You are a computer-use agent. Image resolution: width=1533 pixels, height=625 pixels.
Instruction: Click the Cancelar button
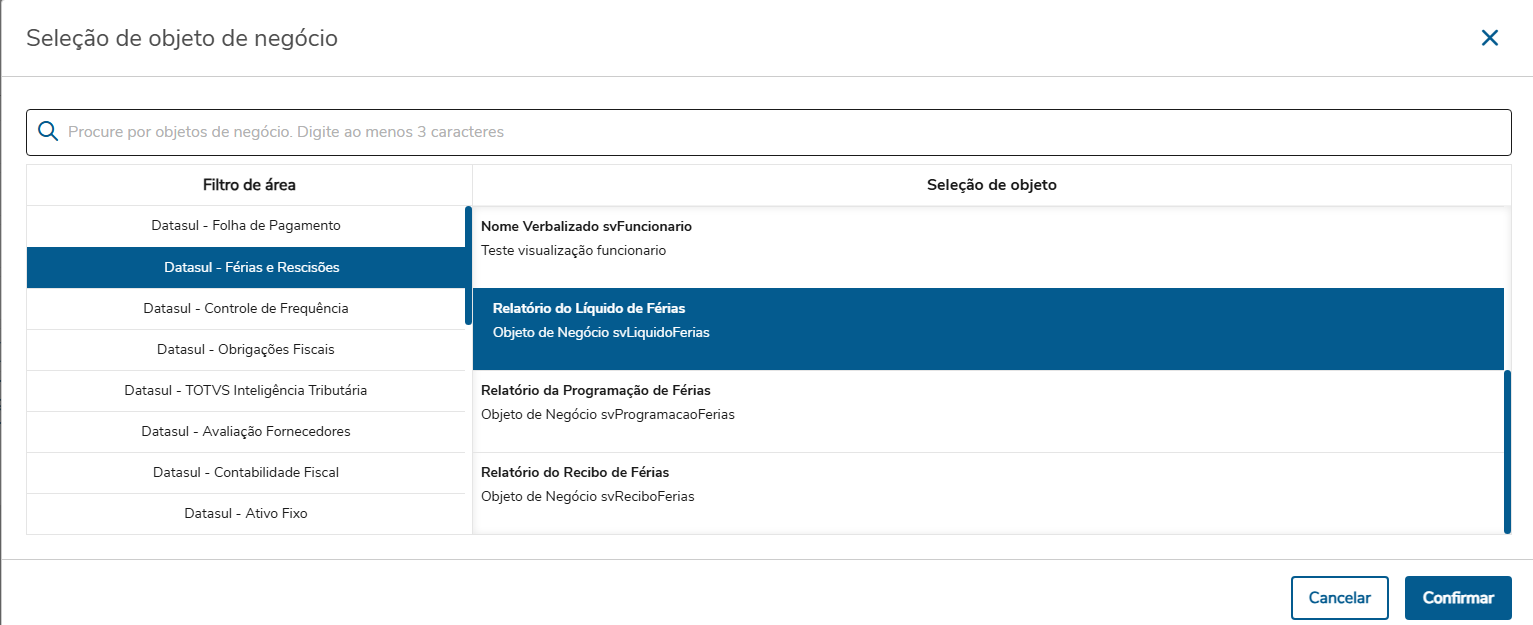pos(1339,598)
